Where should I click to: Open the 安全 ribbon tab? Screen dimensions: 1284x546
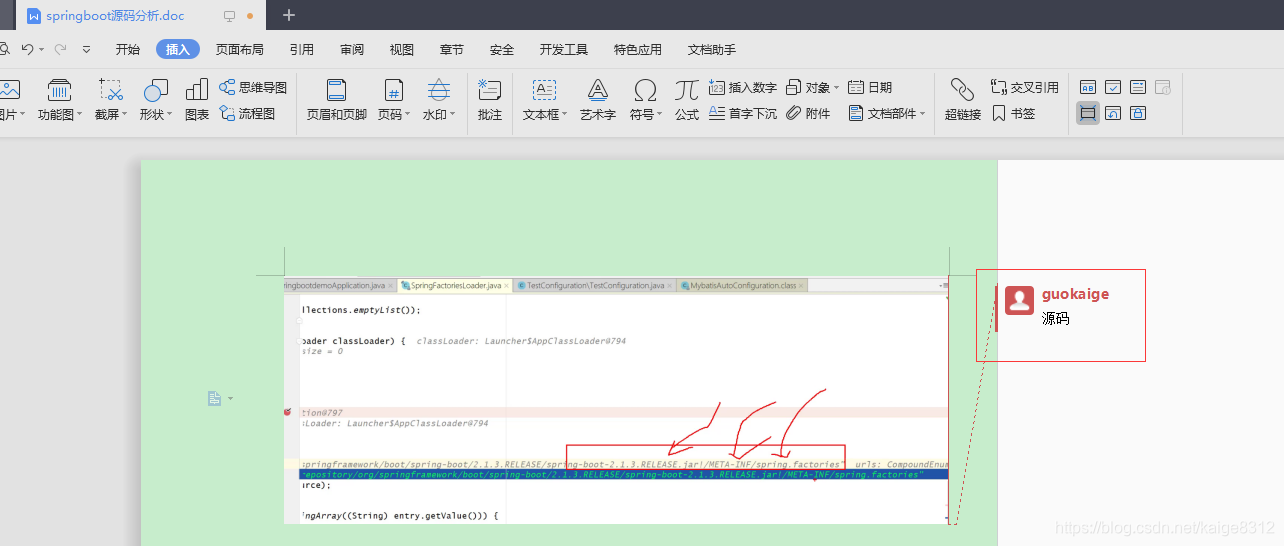pyautogui.click(x=502, y=49)
